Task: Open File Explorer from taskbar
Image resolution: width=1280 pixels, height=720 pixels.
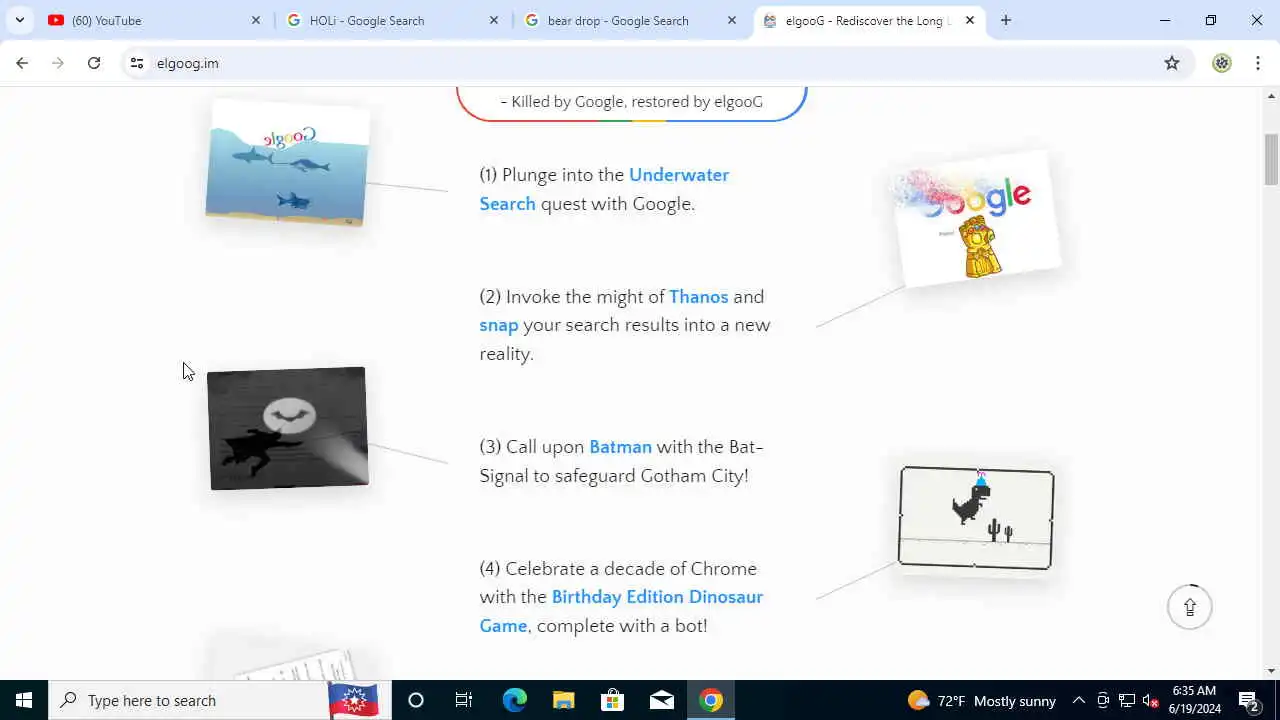Action: click(x=563, y=700)
